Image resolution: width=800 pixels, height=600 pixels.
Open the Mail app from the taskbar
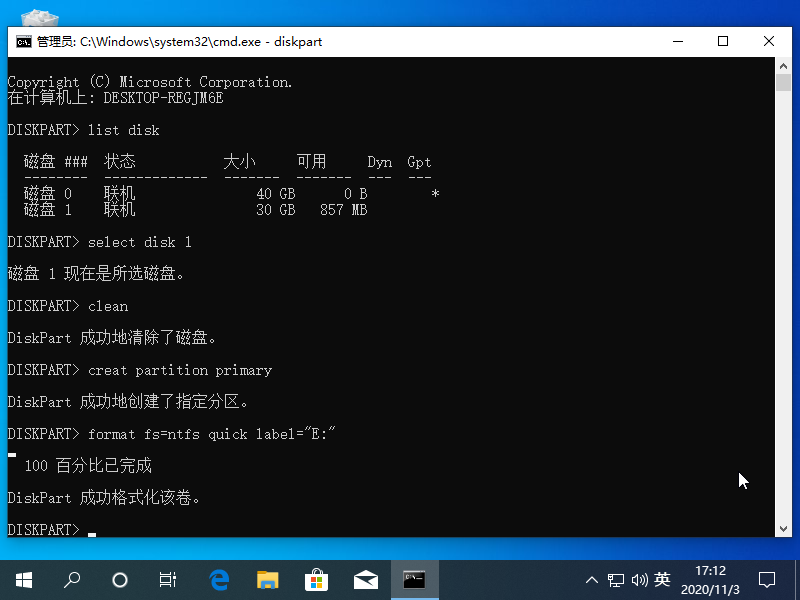pyautogui.click(x=365, y=580)
